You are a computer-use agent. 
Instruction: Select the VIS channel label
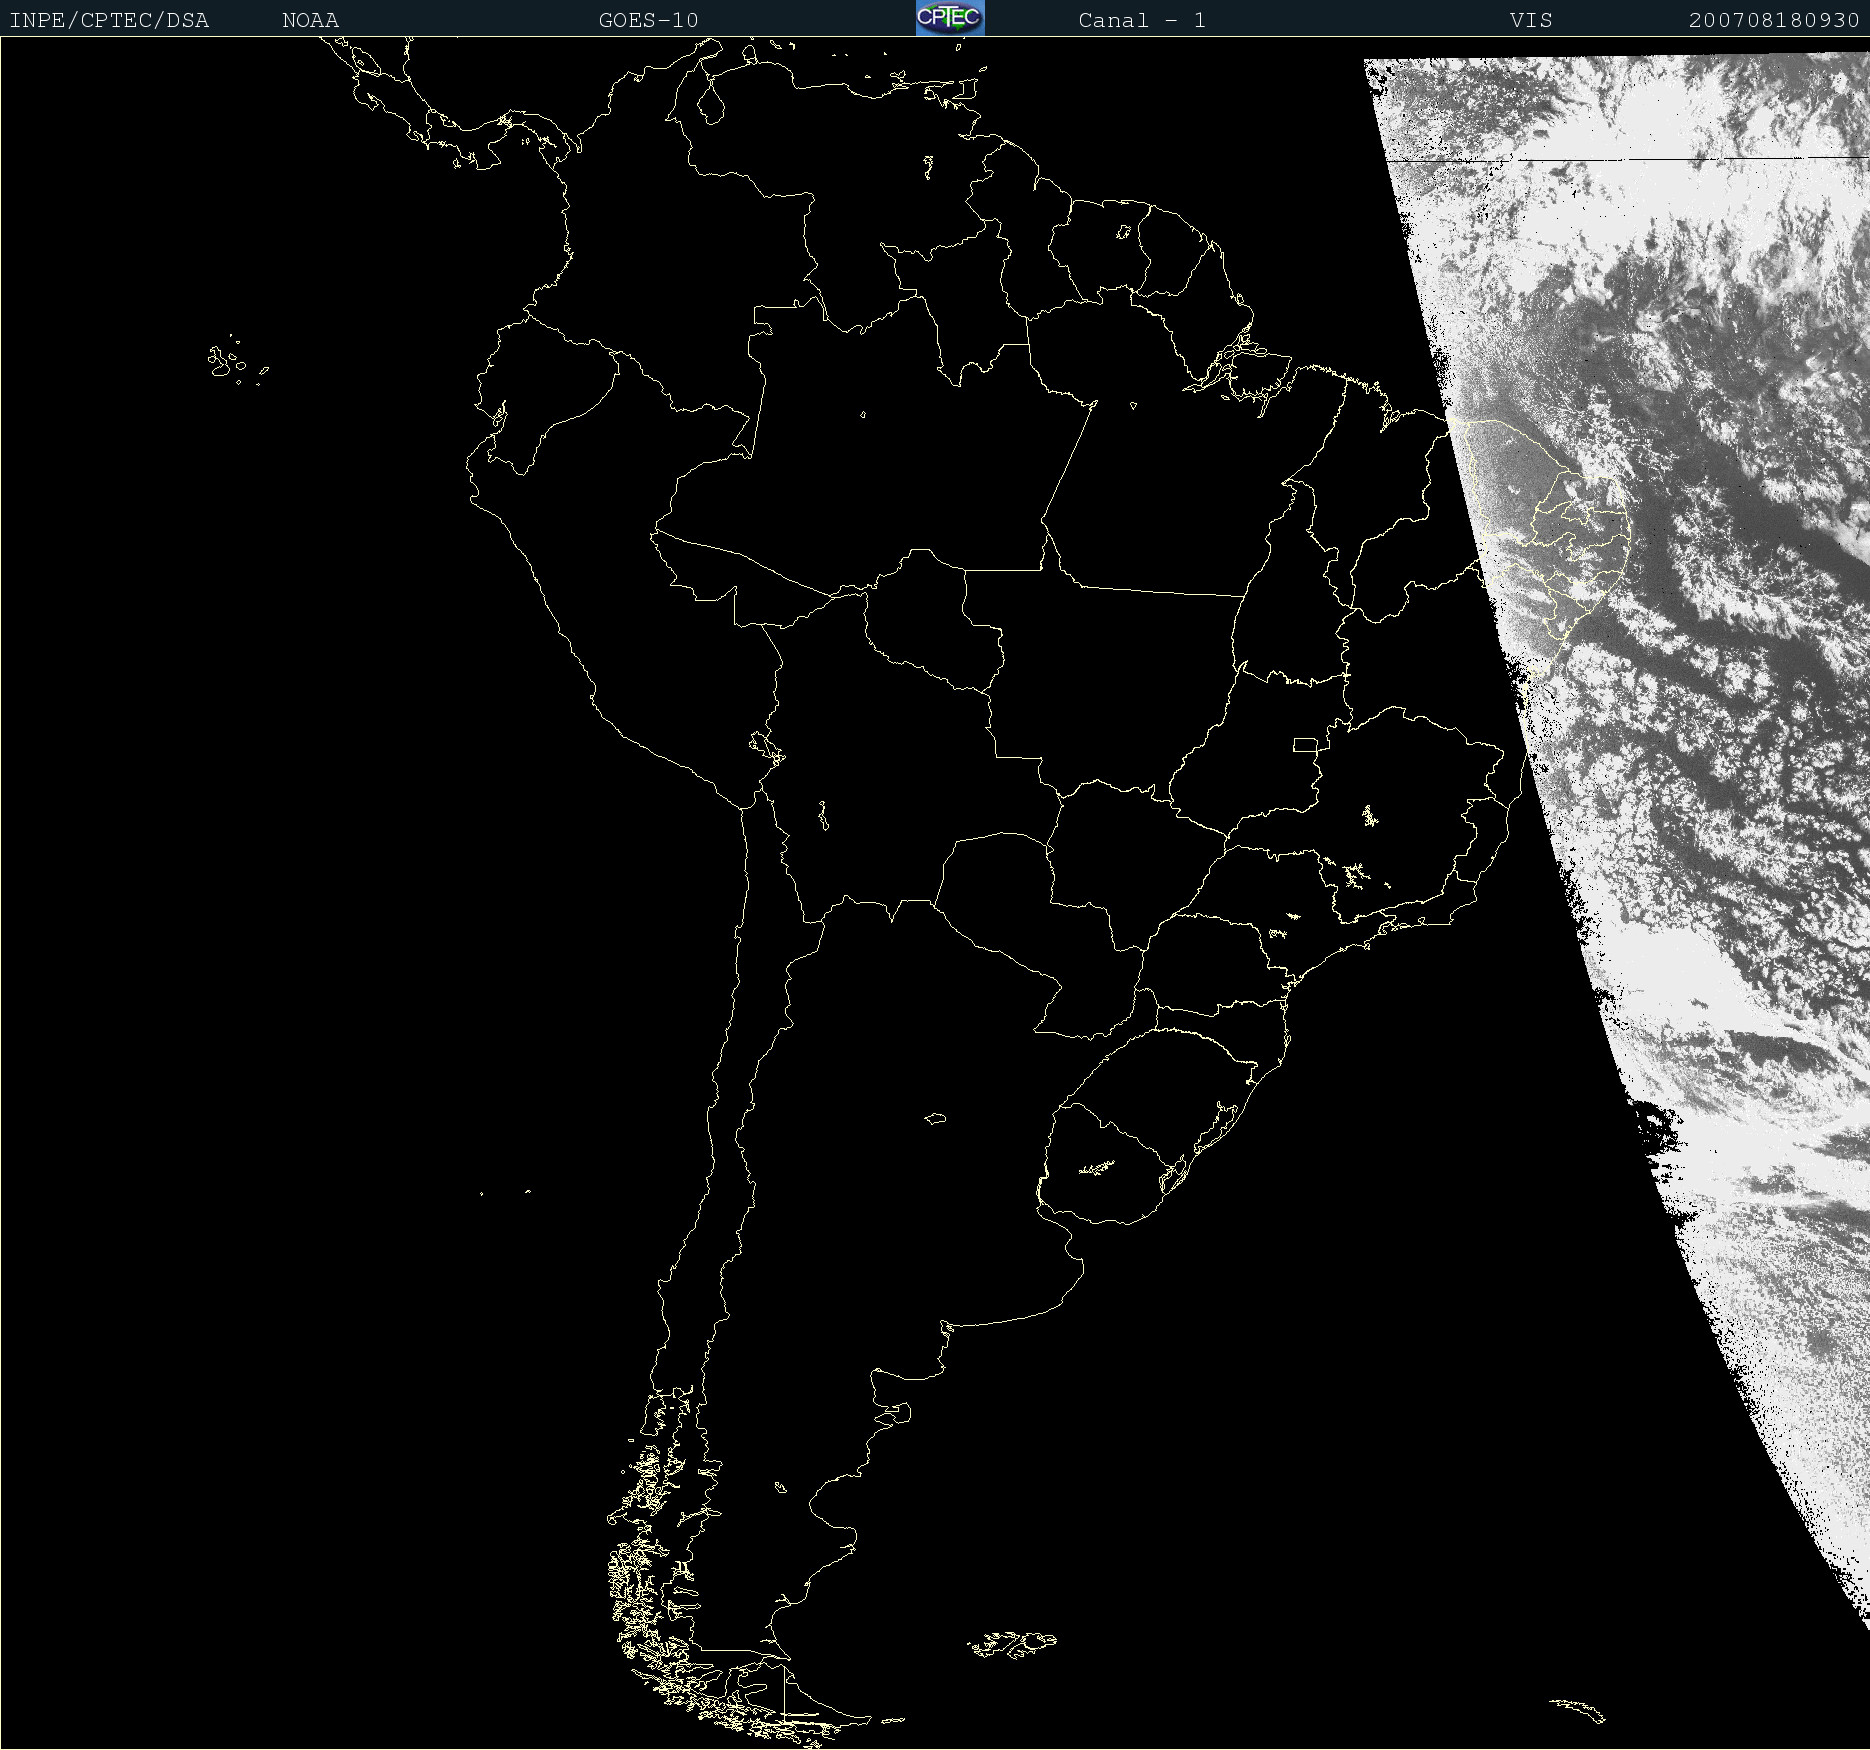1531,20
